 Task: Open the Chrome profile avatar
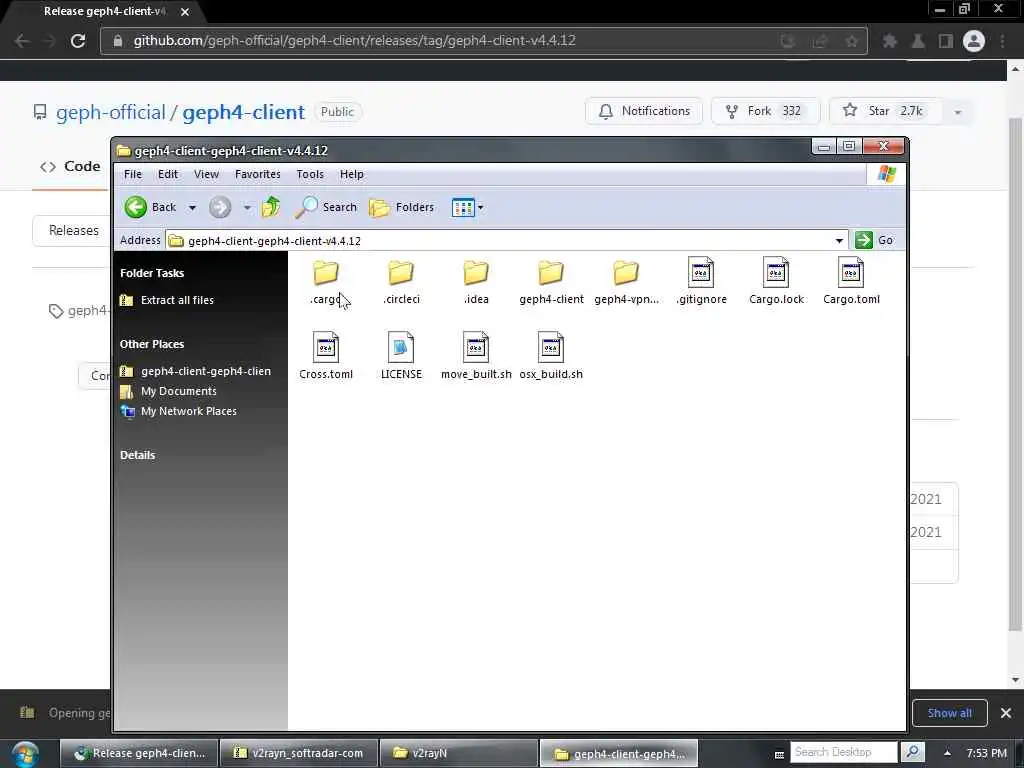974,41
